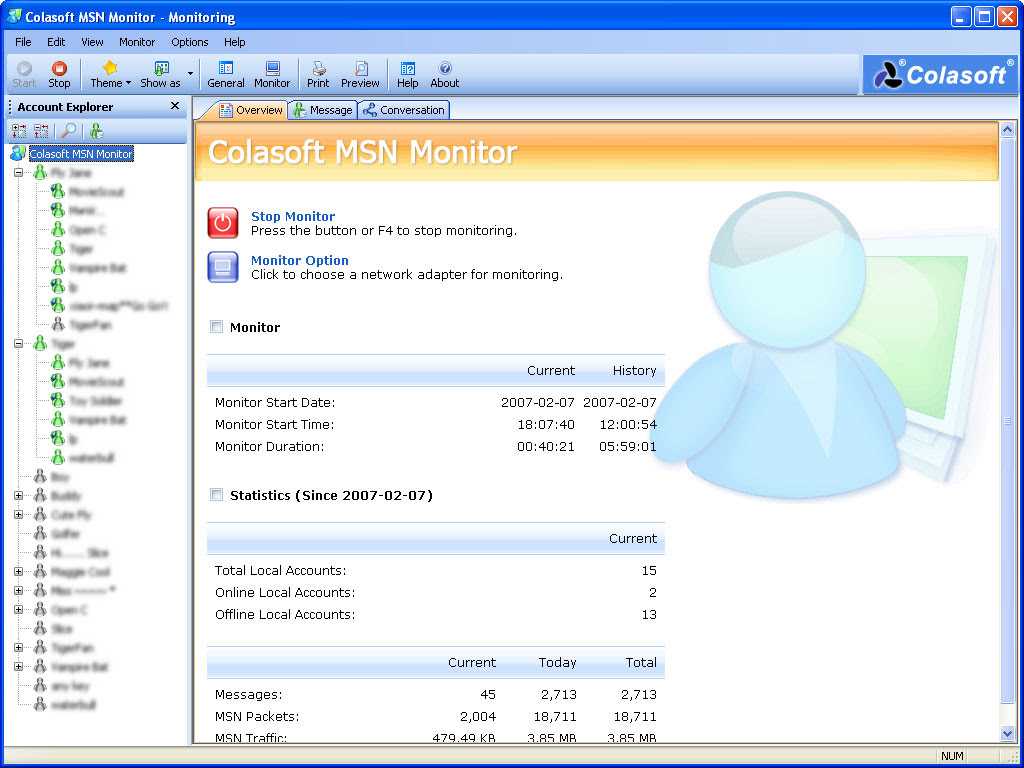
Task: Toggle the Statistics (Since 2007-02-07) checkbox
Action: (216, 494)
